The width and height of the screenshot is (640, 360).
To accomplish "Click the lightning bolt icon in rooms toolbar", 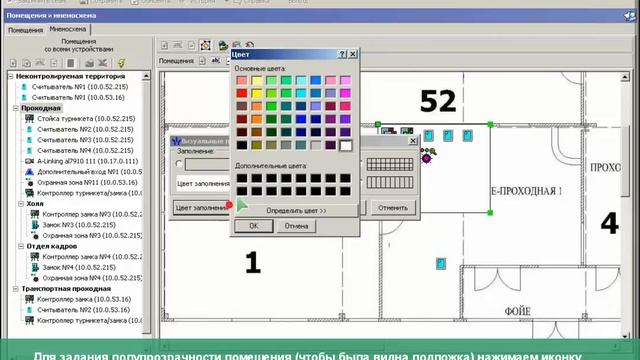I will (121, 63).
